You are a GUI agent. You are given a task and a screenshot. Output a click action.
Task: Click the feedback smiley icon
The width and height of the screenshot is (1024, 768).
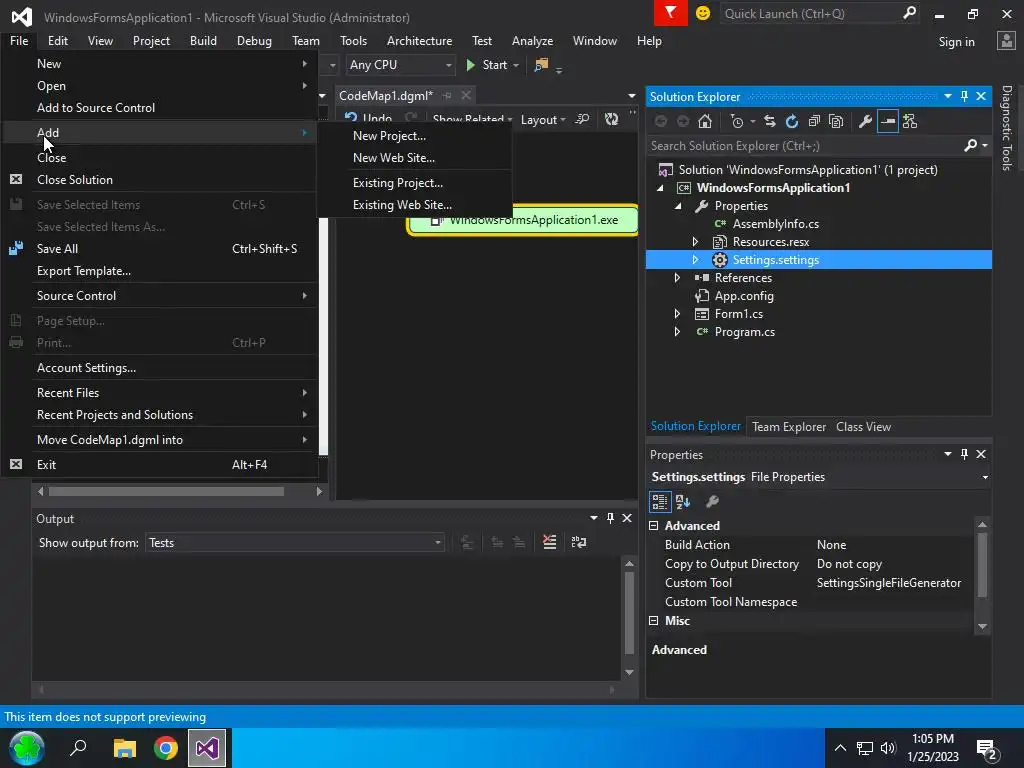click(703, 13)
